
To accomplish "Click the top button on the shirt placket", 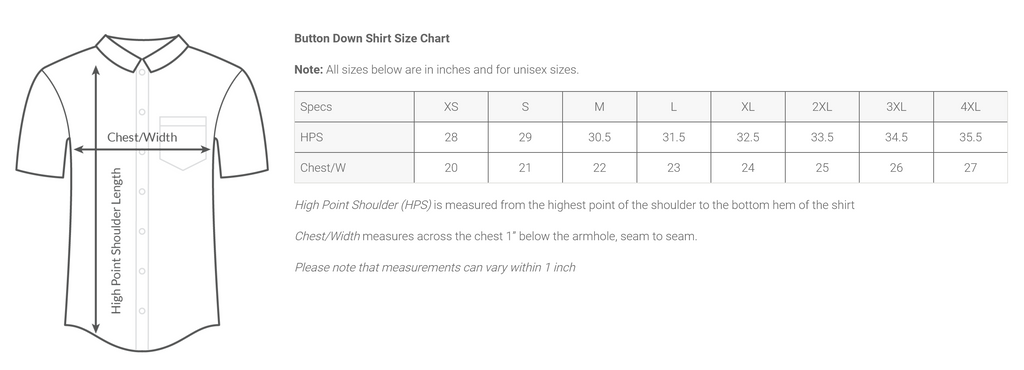I will 142,112.
